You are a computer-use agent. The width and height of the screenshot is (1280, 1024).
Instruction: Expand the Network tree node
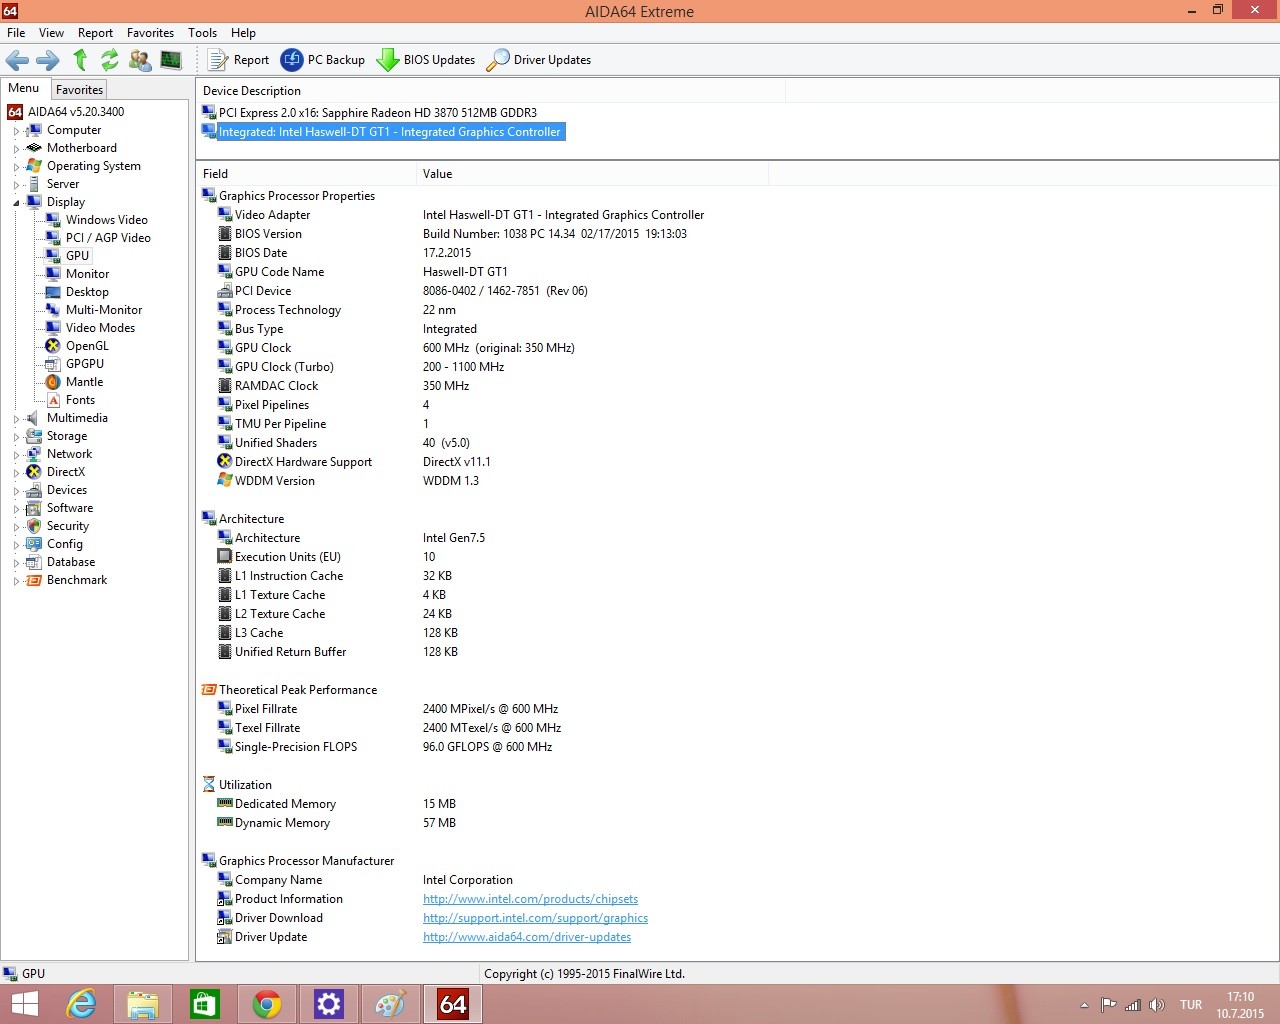16,455
